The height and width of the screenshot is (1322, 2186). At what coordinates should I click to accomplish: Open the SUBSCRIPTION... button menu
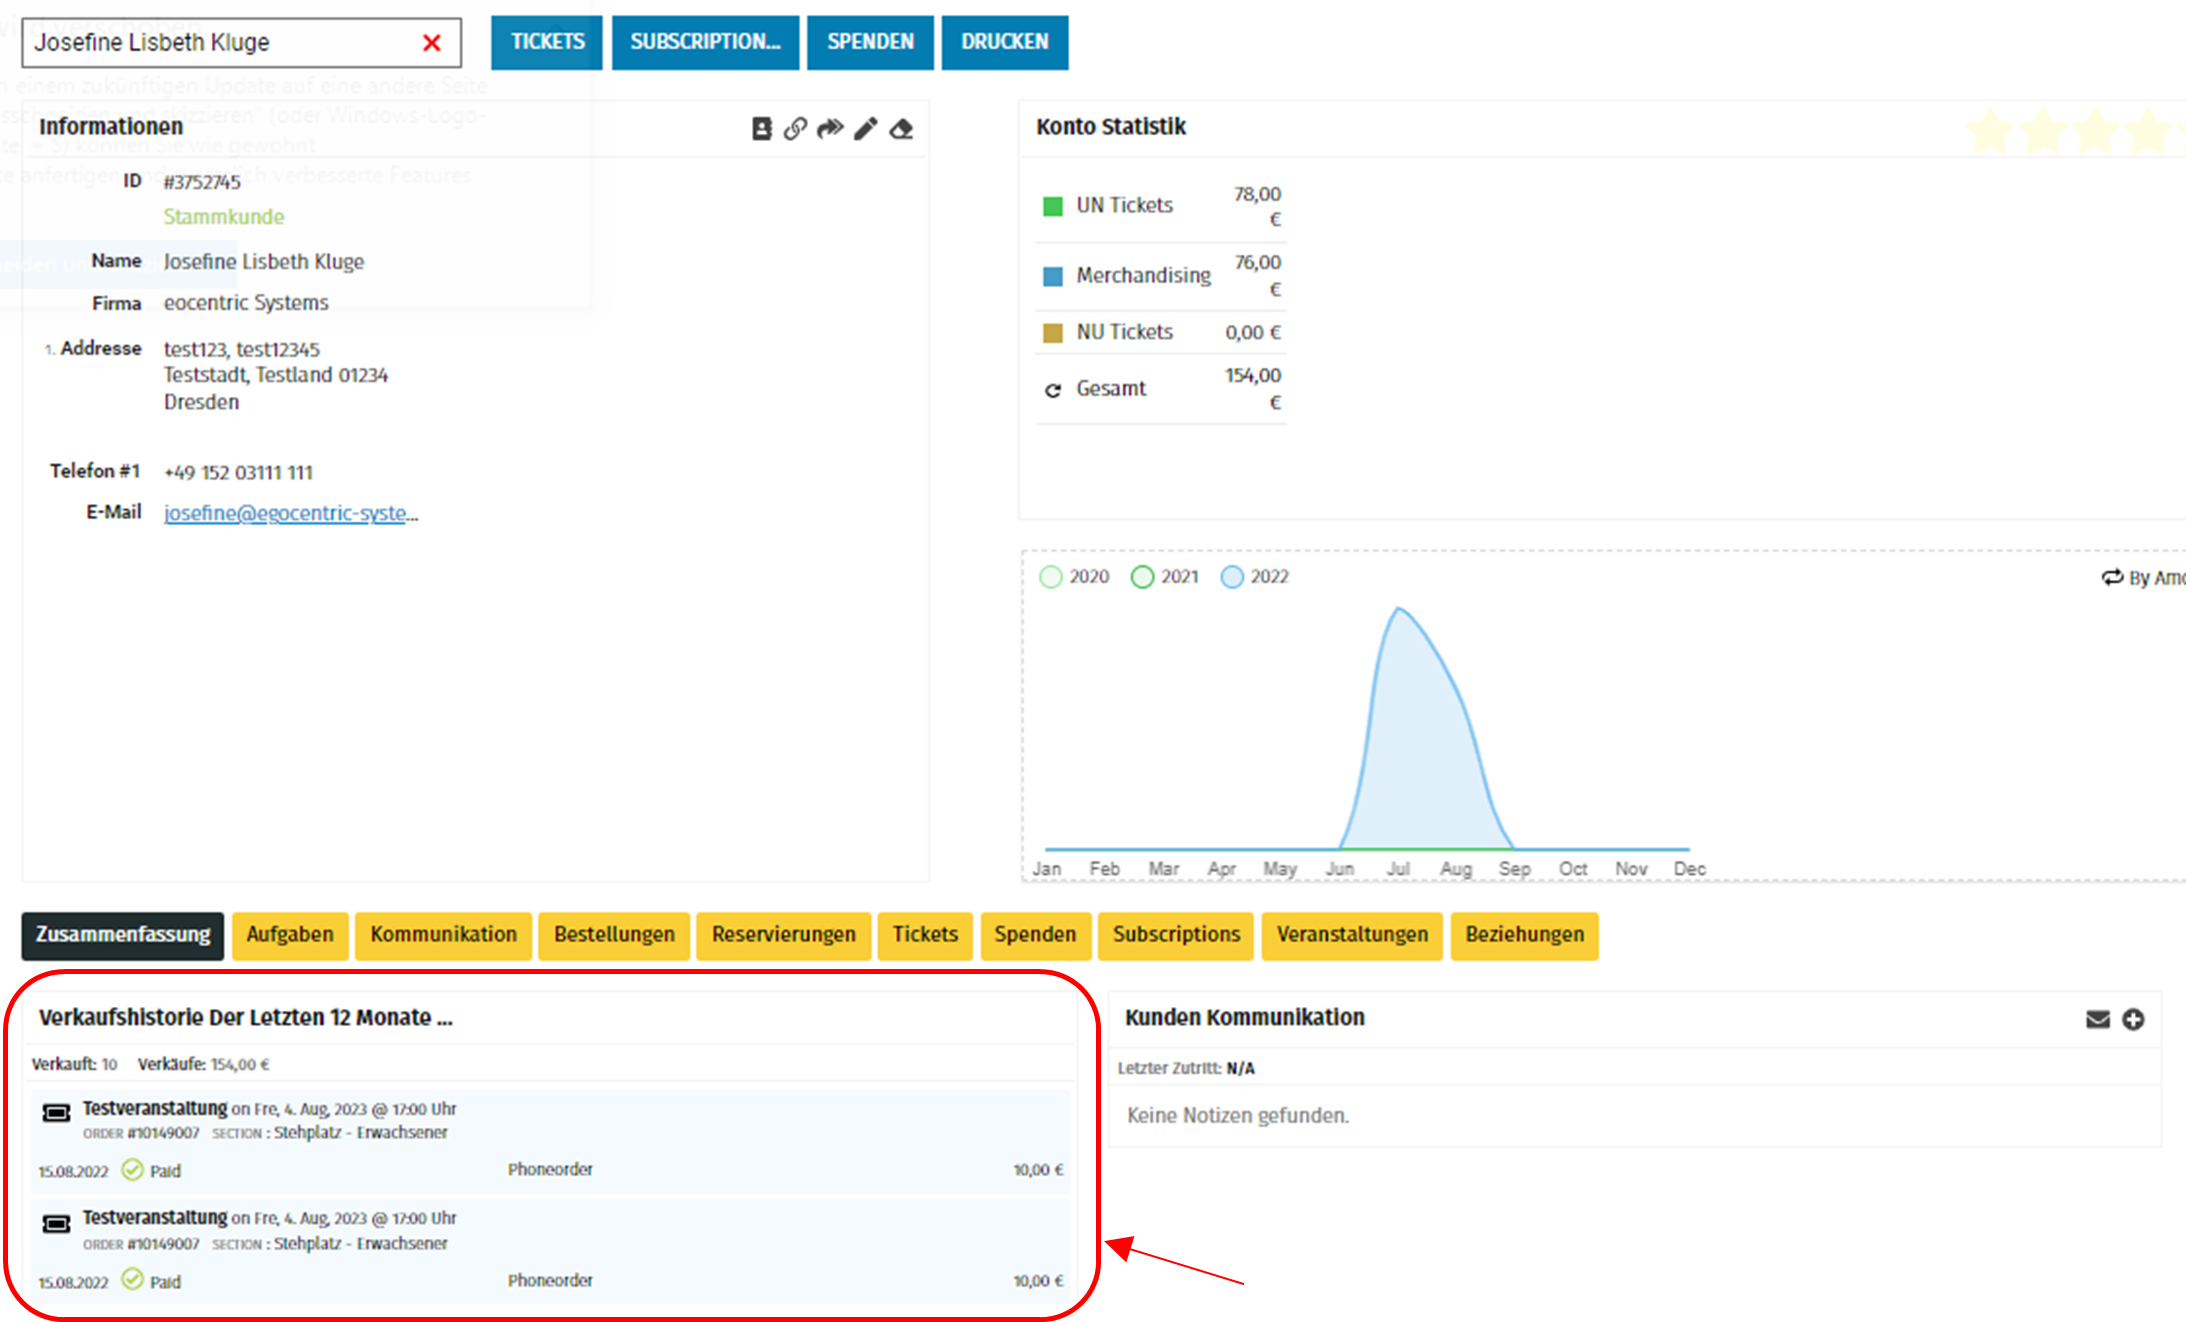[705, 42]
